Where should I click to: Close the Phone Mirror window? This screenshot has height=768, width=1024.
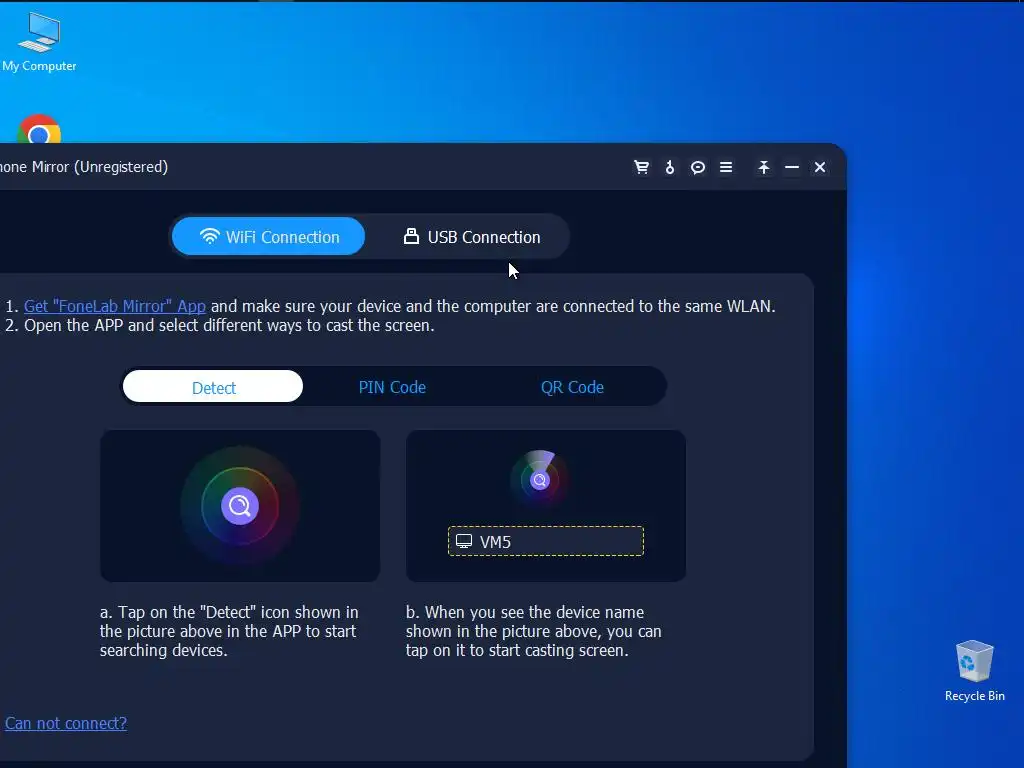[x=820, y=167]
